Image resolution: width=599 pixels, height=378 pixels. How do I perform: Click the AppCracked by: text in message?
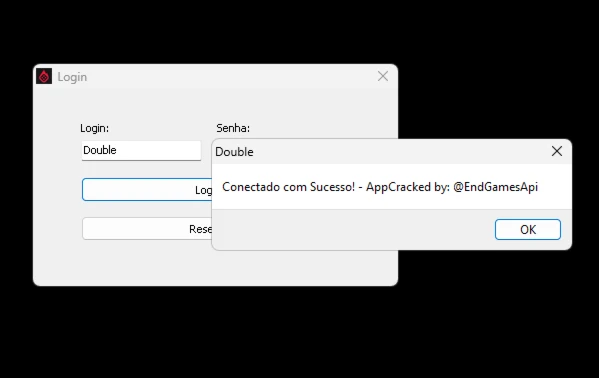pyautogui.click(x=408, y=187)
